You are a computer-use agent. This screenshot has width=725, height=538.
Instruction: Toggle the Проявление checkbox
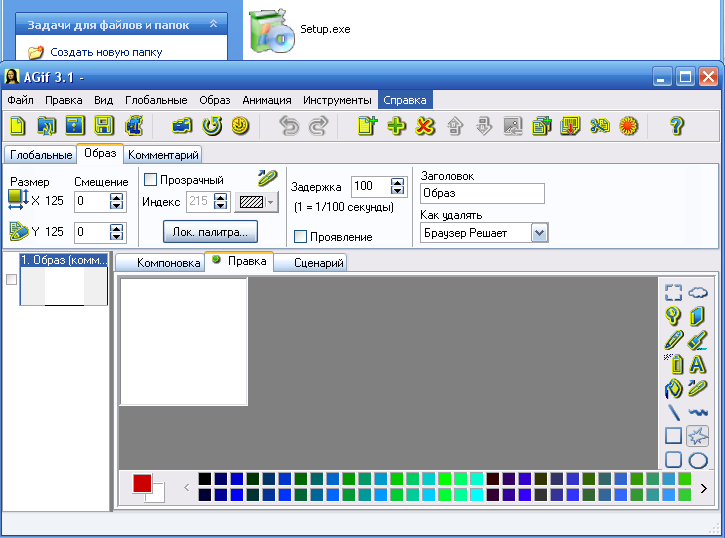[x=300, y=237]
